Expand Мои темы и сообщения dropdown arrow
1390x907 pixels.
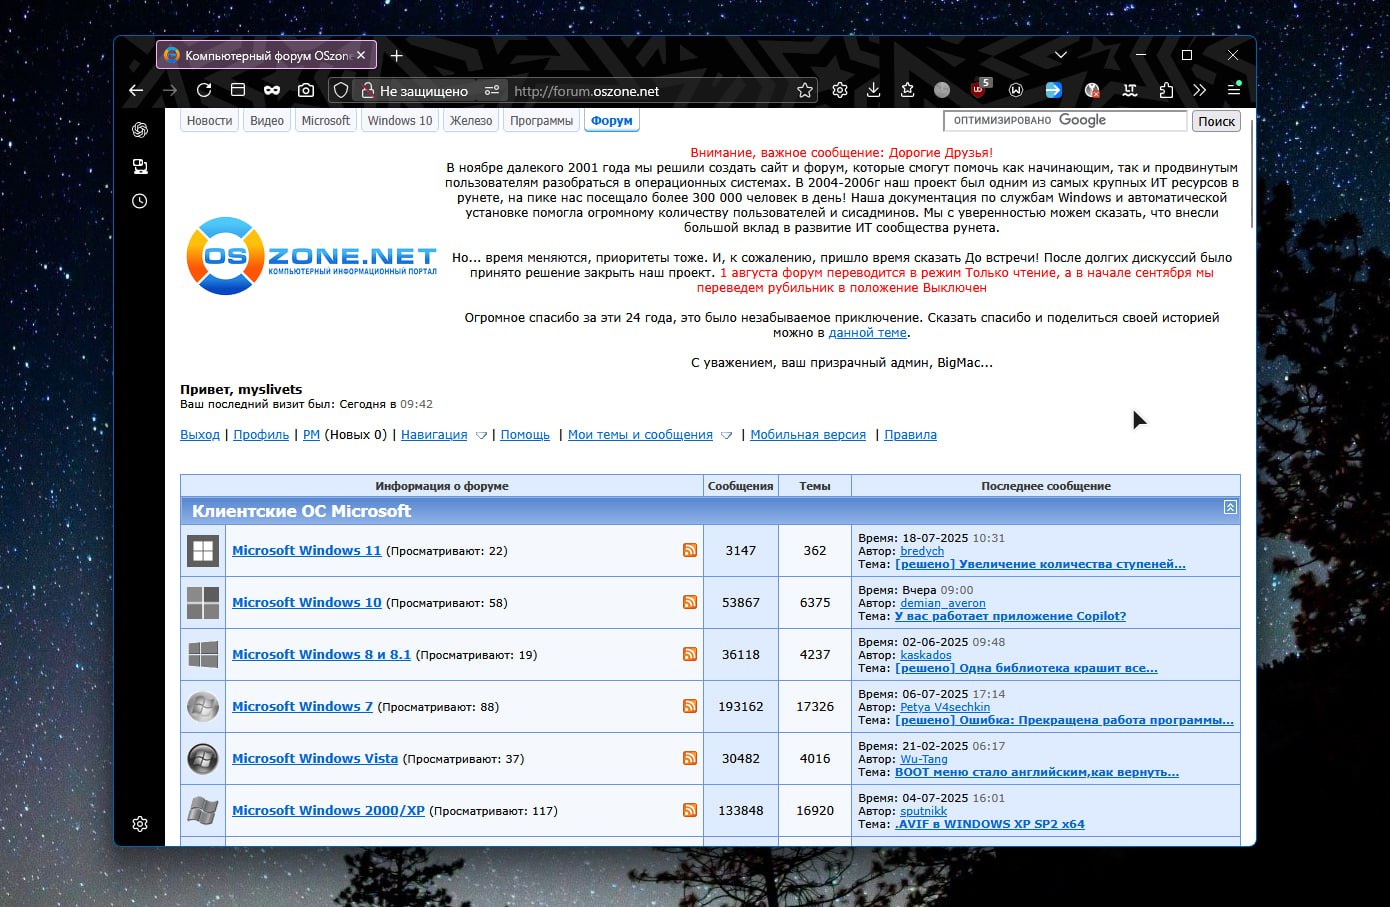tap(727, 436)
